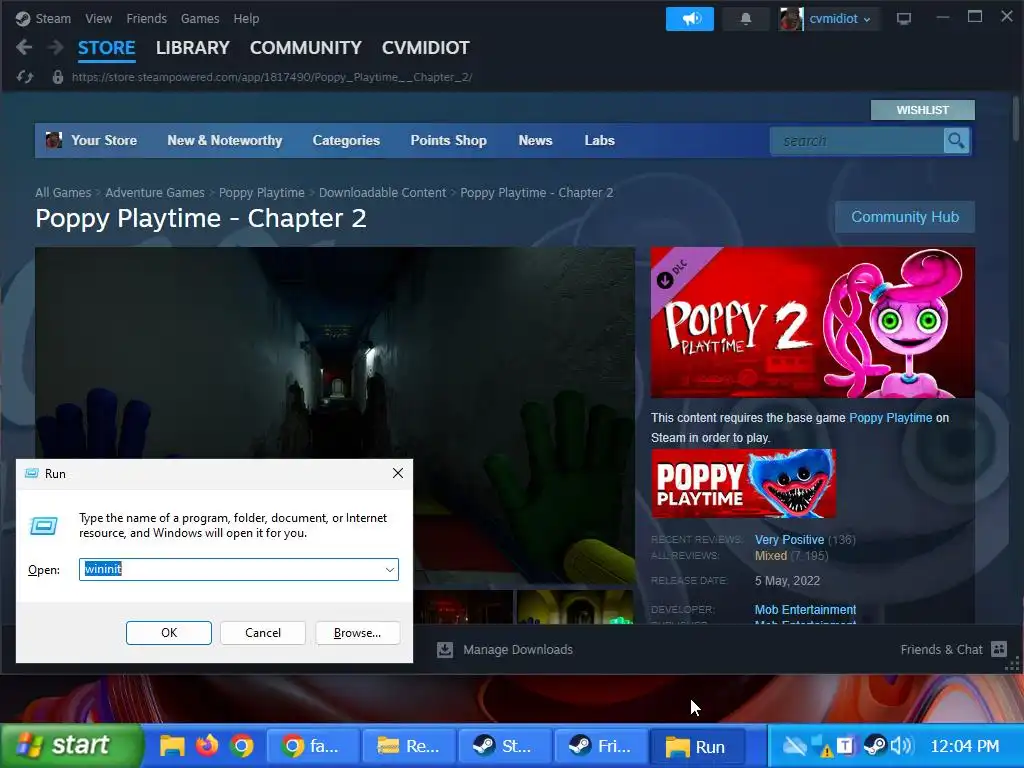Open the Labs page
The width and height of the screenshot is (1024, 768).
pos(600,140)
